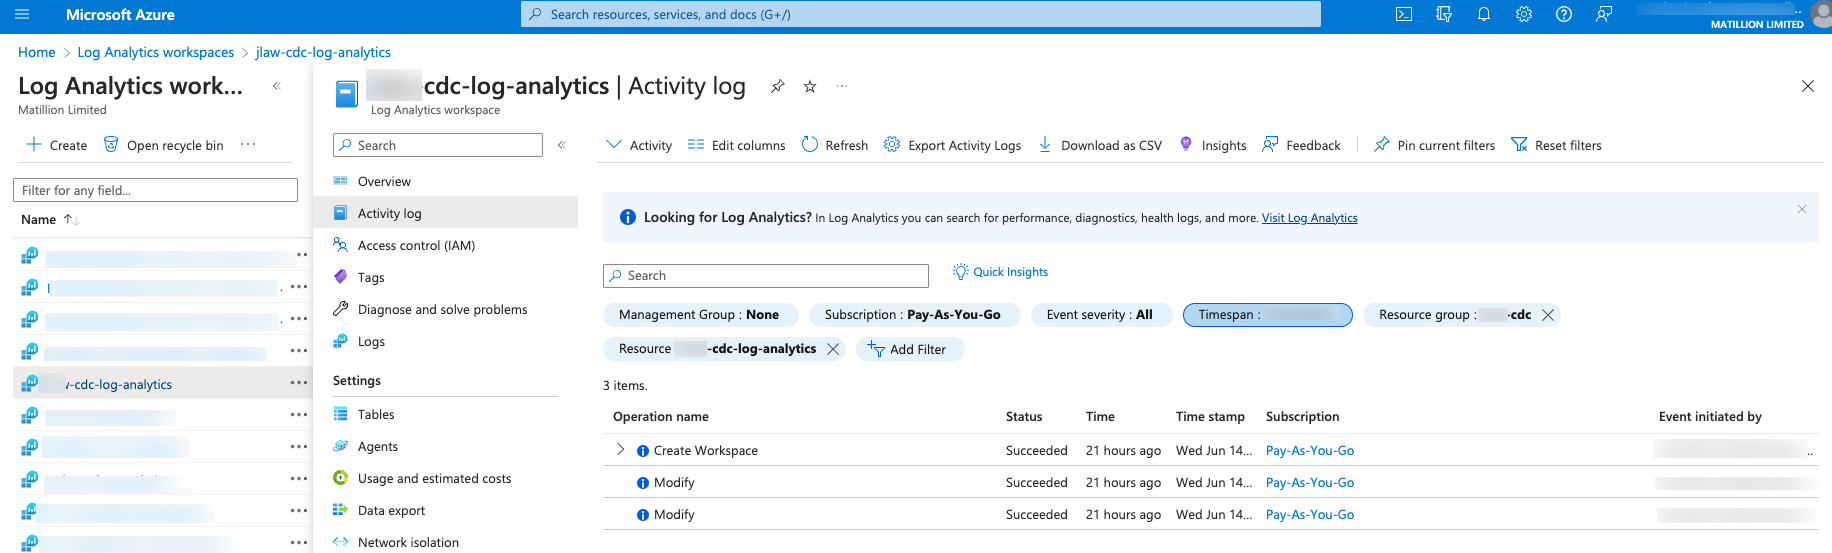Viewport: 1832px width, 553px height.
Task: Focus the resource menu Search box
Action: (x=438, y=145)
